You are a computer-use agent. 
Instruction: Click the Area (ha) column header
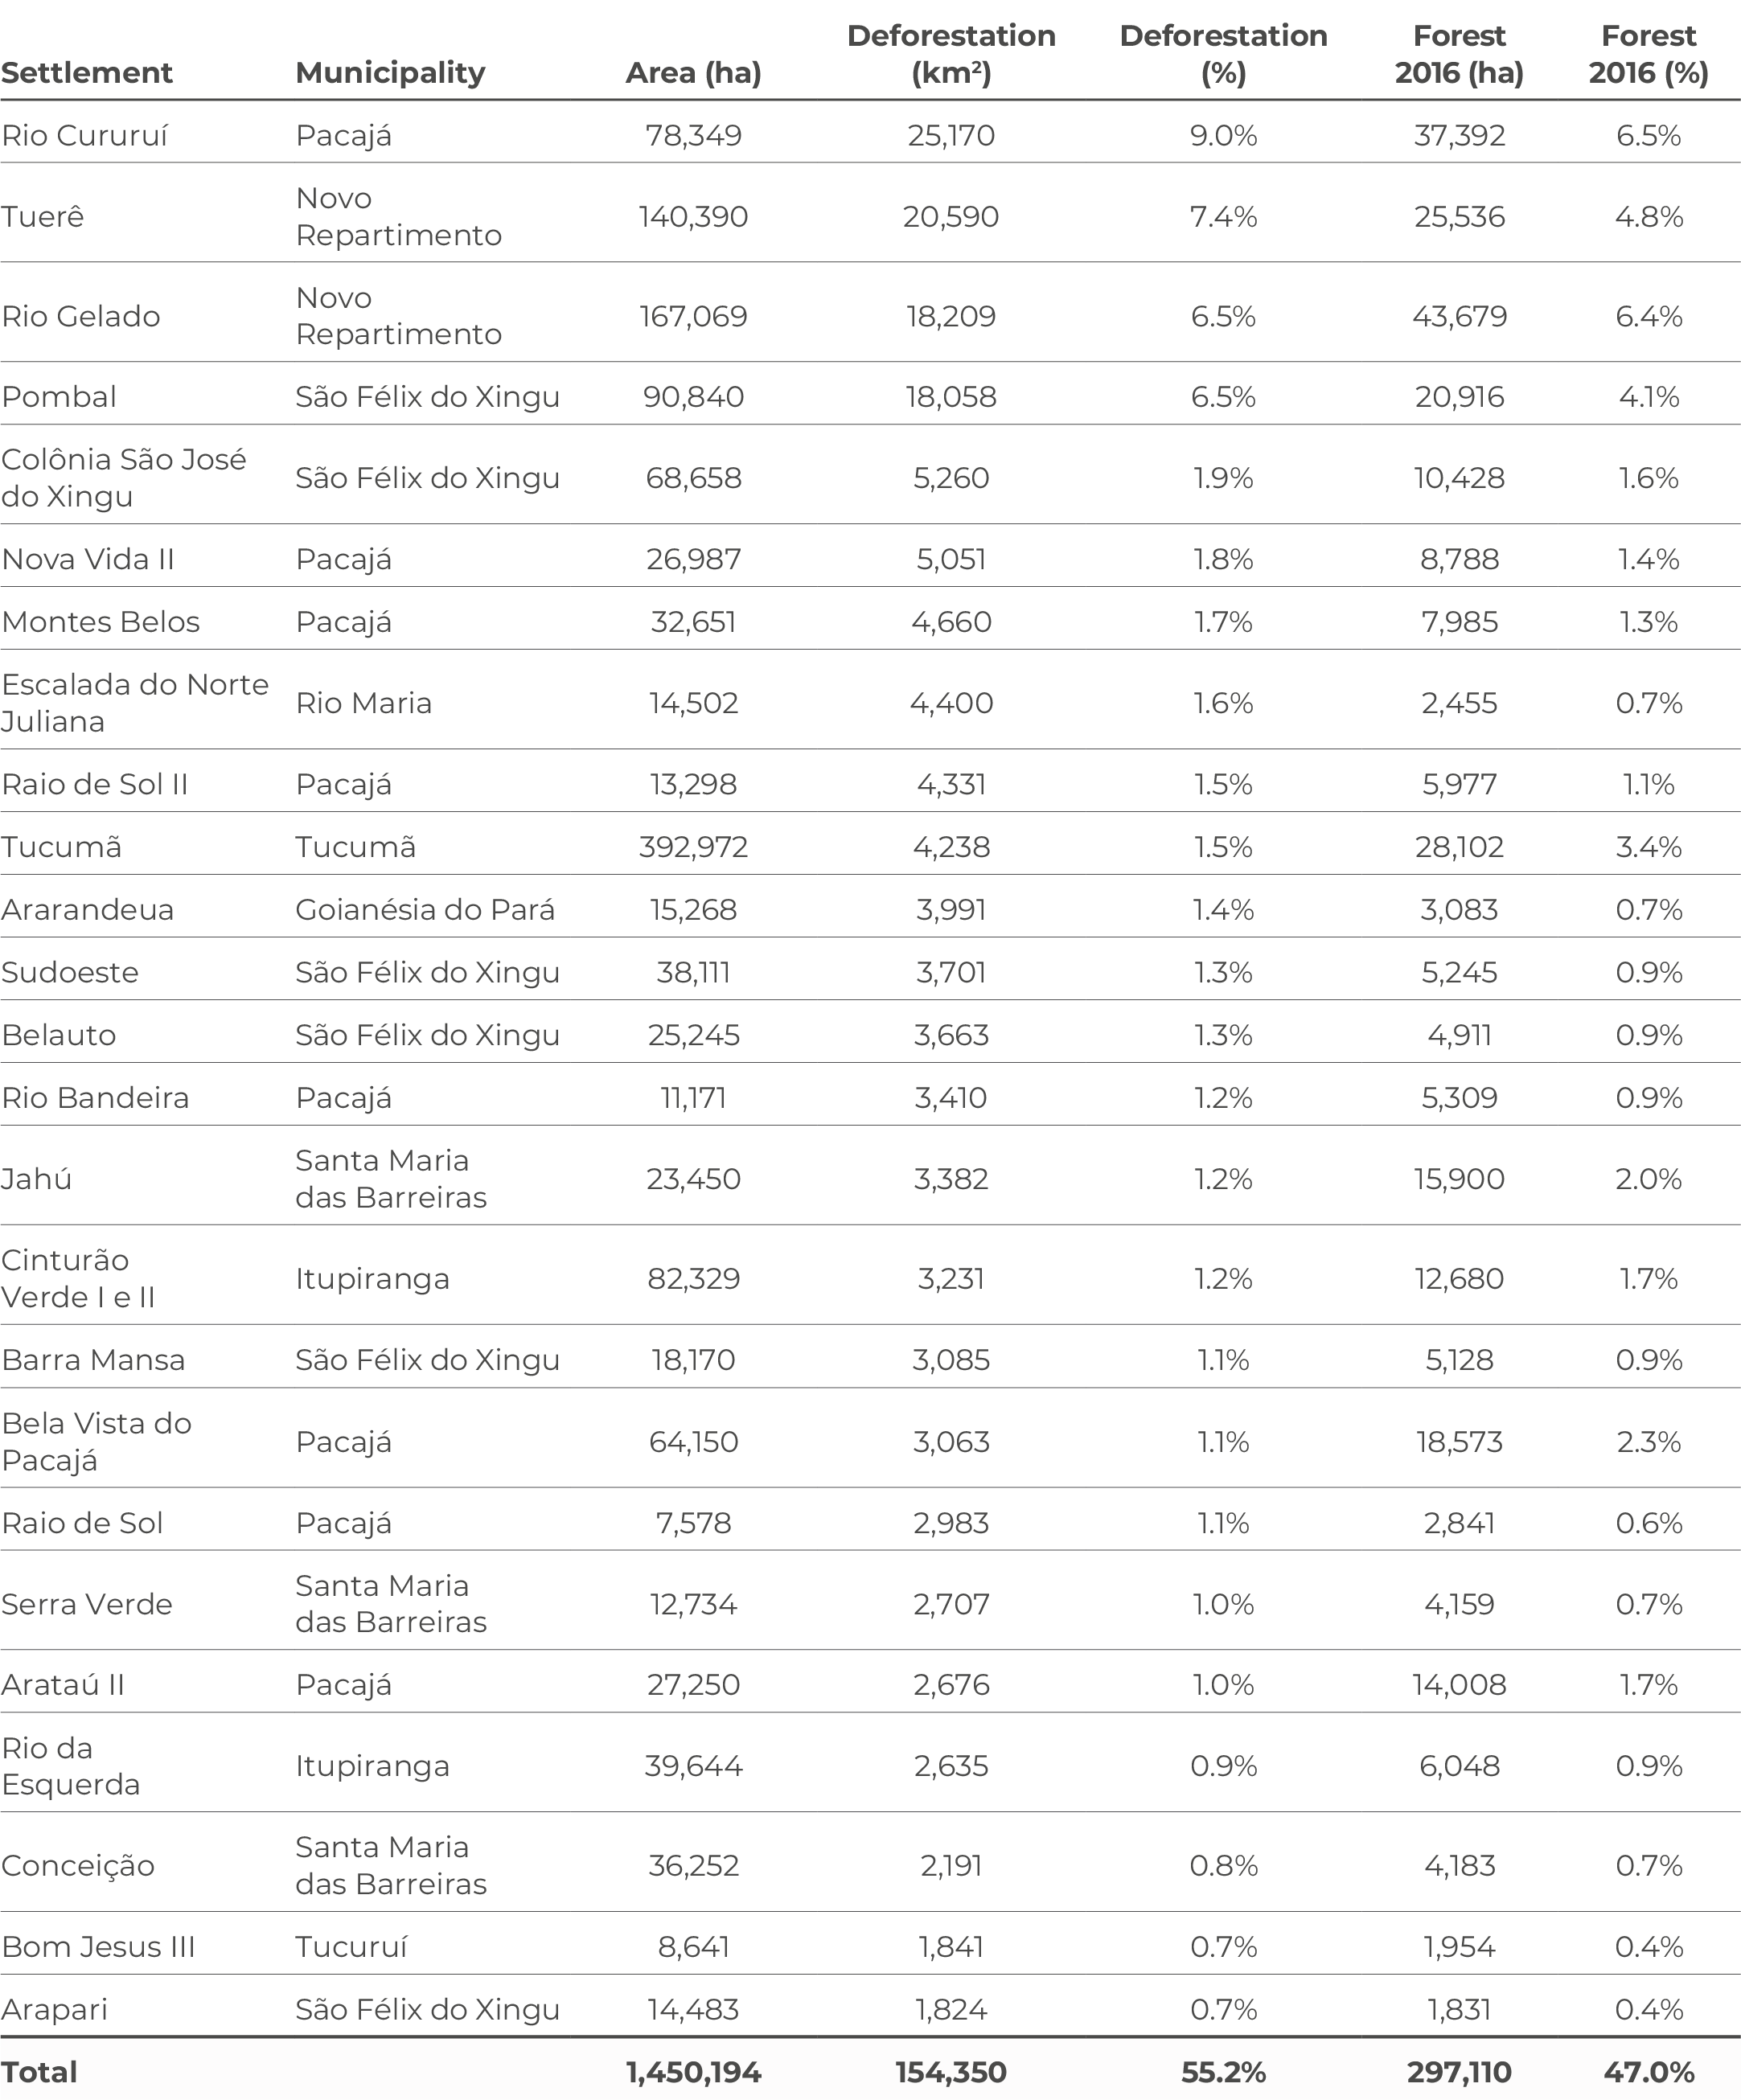(x=693, y=73)
